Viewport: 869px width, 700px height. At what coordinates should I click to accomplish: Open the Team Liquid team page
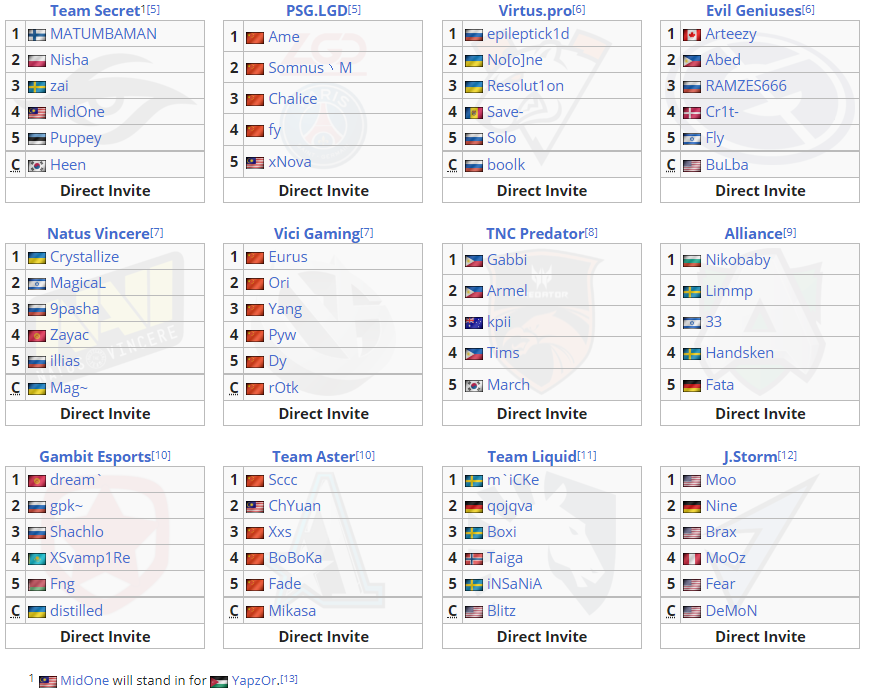(532, 457)
